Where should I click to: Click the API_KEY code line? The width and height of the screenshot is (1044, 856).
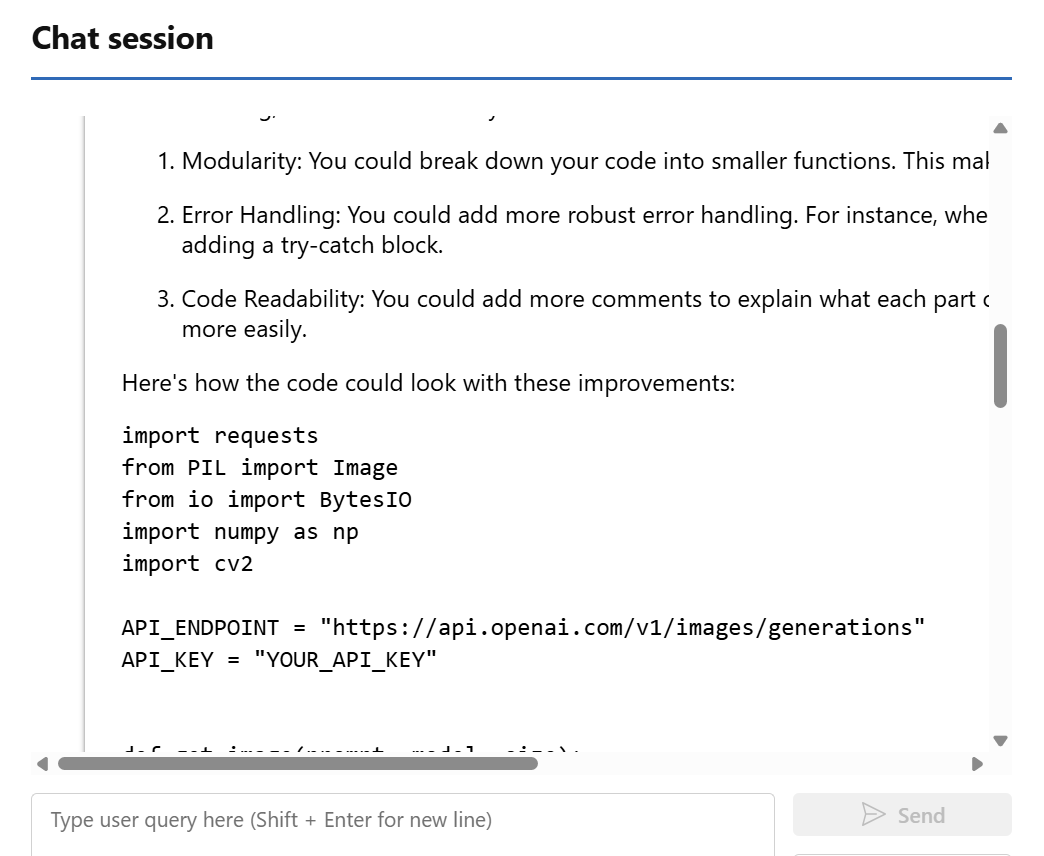click(280, 660)
